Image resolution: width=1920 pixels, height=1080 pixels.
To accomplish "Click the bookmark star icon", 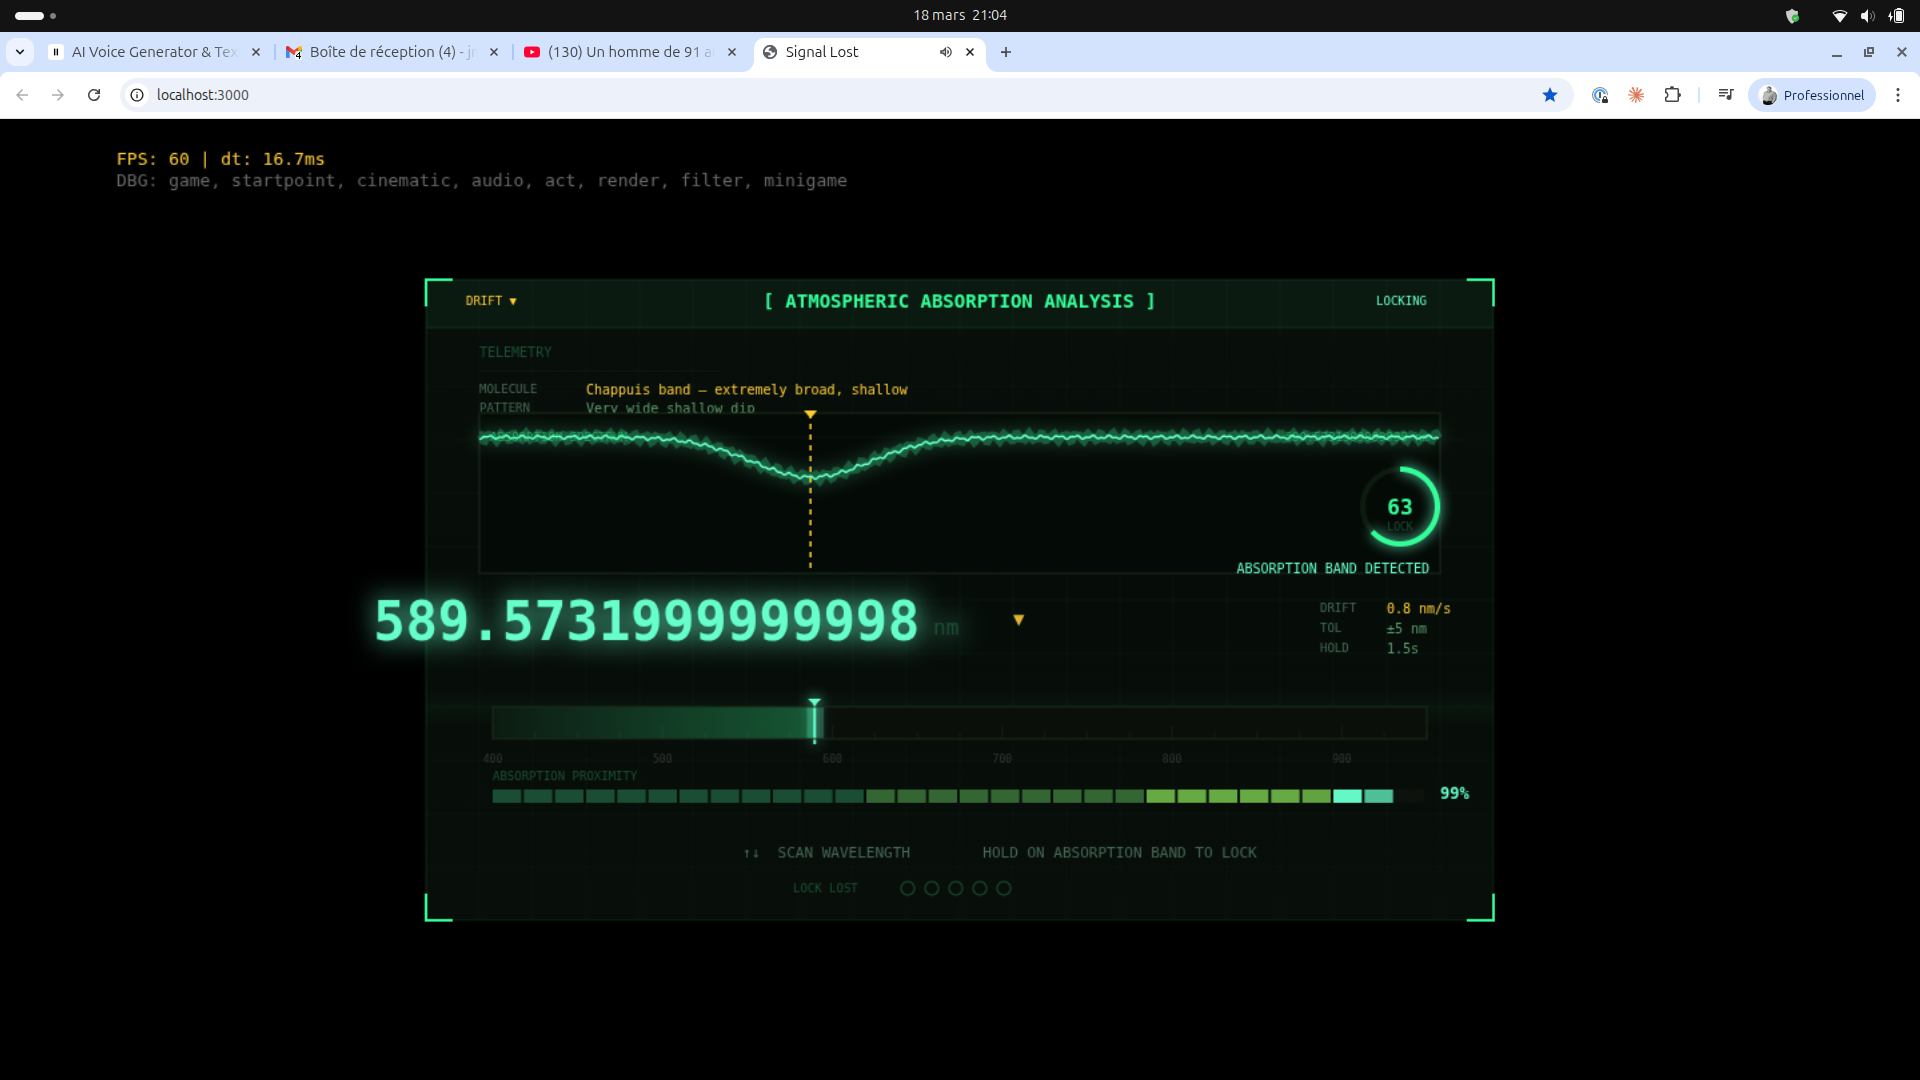I will click(1550, 95).
